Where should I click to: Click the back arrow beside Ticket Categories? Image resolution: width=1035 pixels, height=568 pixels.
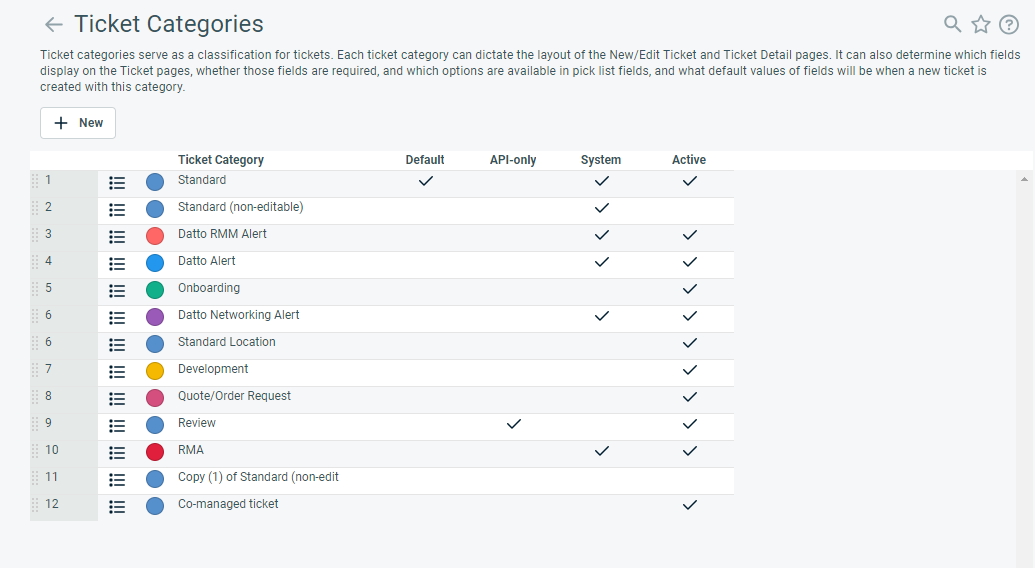click(x=54, y=25)
